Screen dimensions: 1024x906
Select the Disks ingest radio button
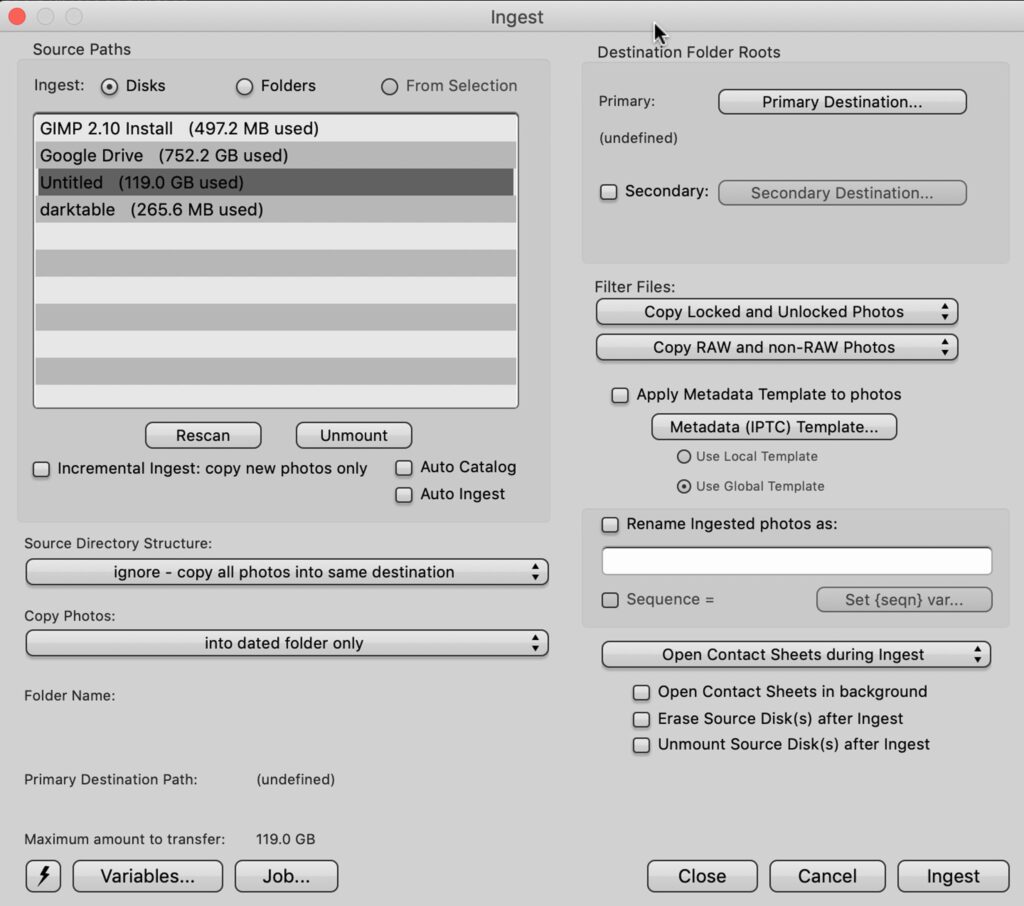tap(109, 87)
